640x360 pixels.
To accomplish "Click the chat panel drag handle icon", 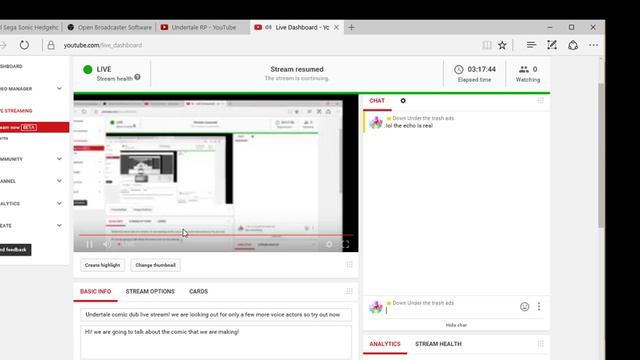I will (540, 100).
